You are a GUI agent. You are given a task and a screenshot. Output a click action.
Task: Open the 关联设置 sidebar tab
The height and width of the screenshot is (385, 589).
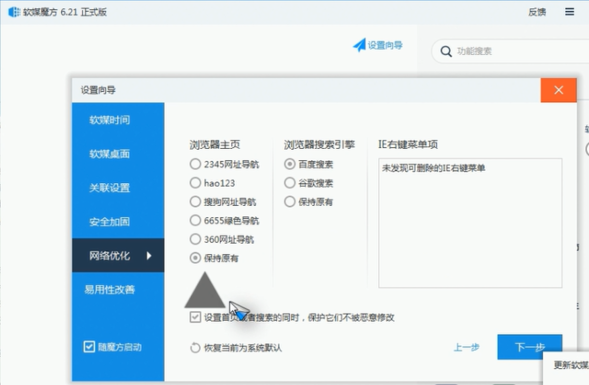point(118,187)
